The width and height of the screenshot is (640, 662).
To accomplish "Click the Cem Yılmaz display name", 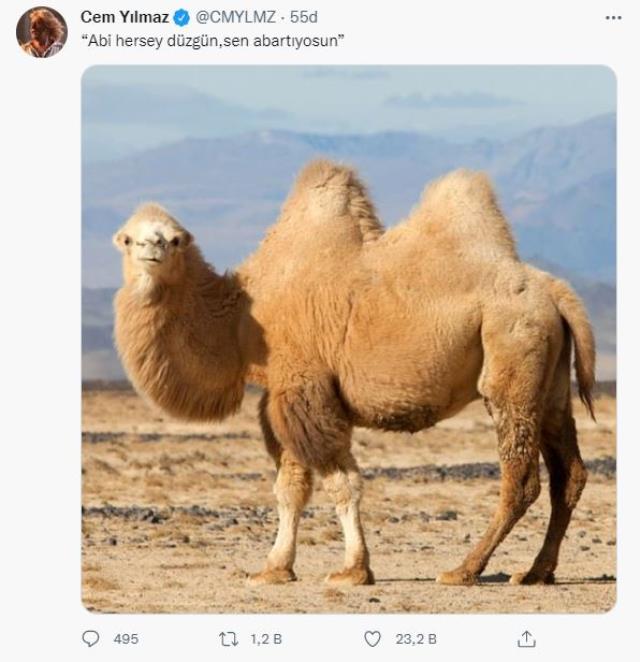I will 125,17.
